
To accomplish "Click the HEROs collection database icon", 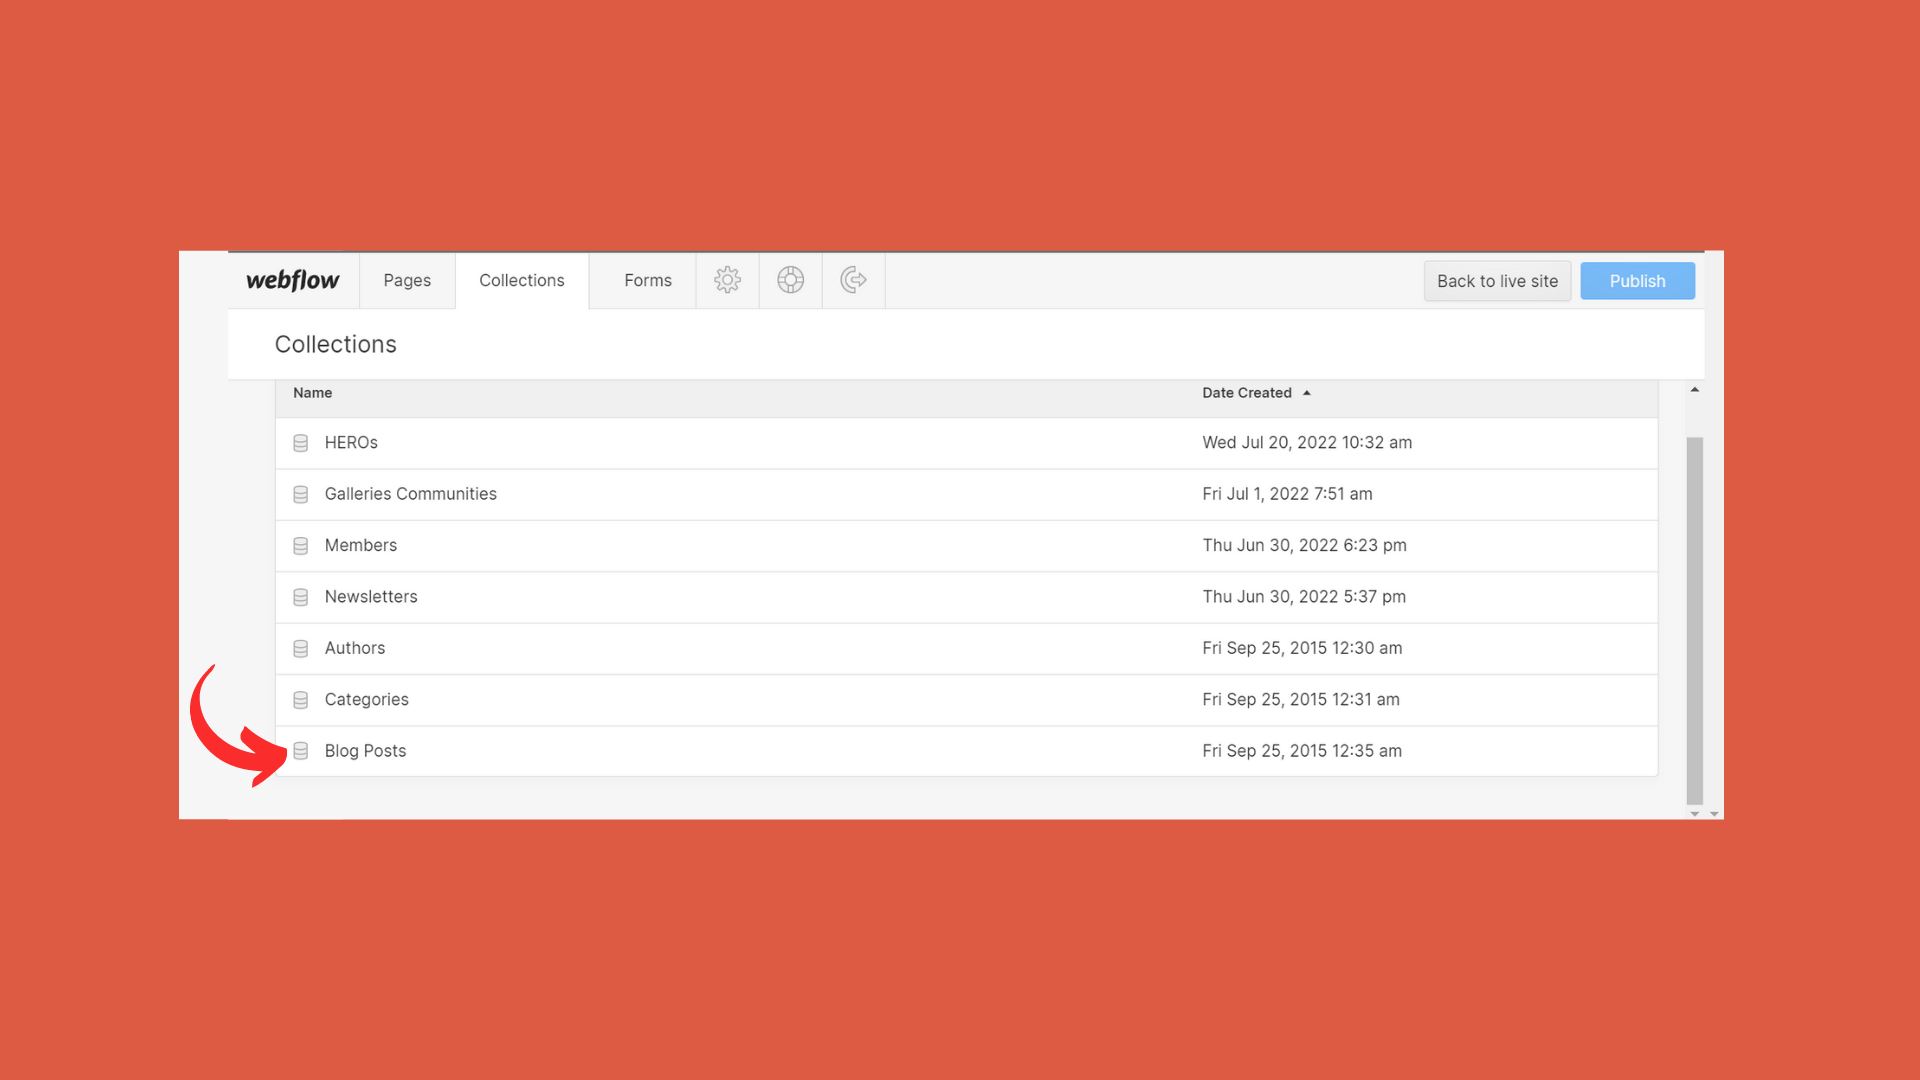I will pos(300,443).
